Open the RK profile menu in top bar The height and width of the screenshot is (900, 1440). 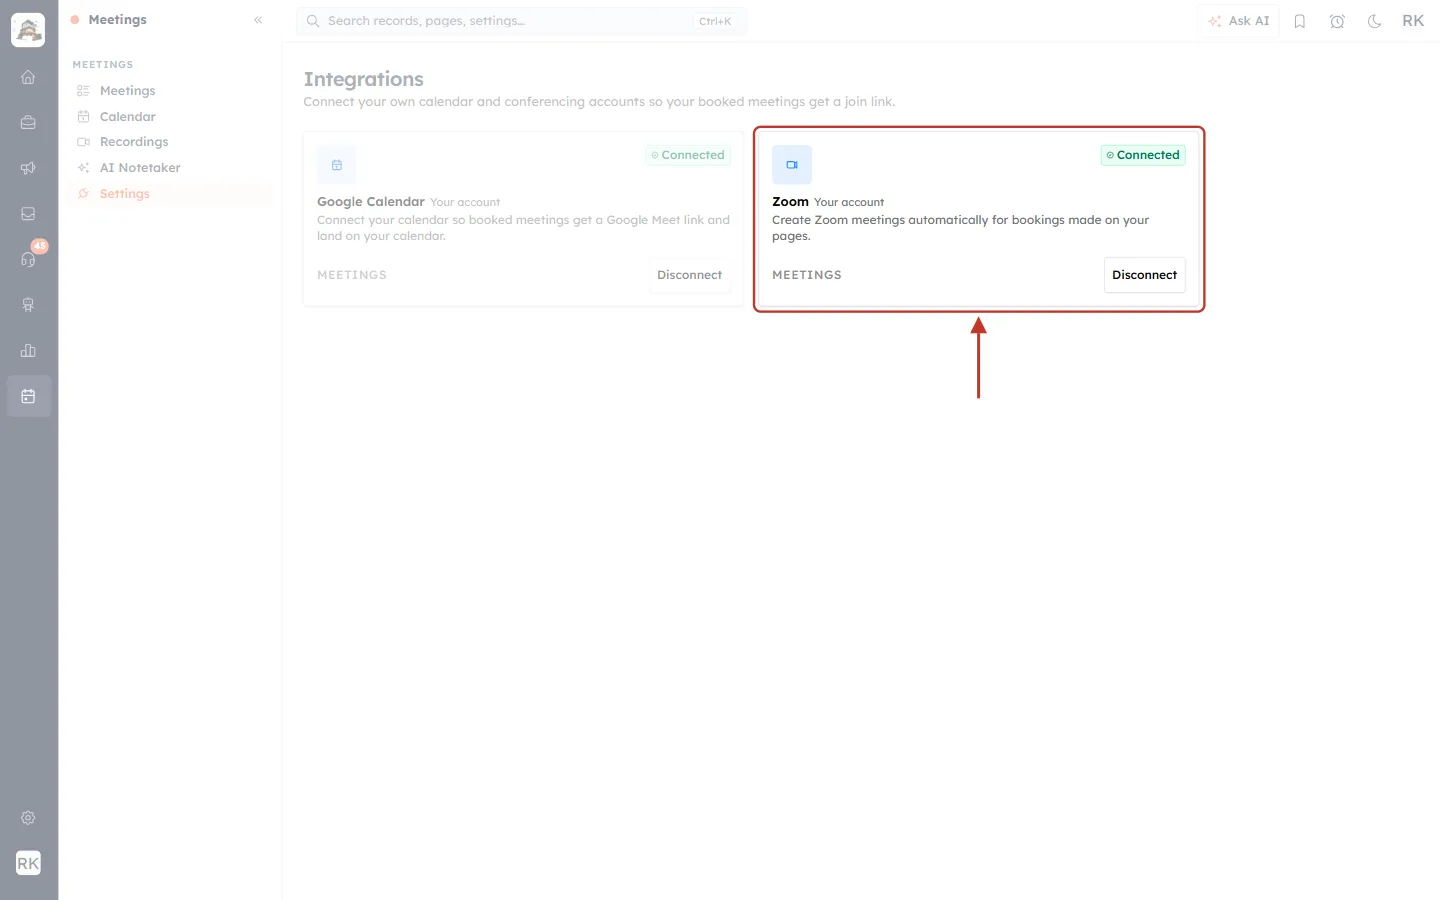click(1413, 21)
